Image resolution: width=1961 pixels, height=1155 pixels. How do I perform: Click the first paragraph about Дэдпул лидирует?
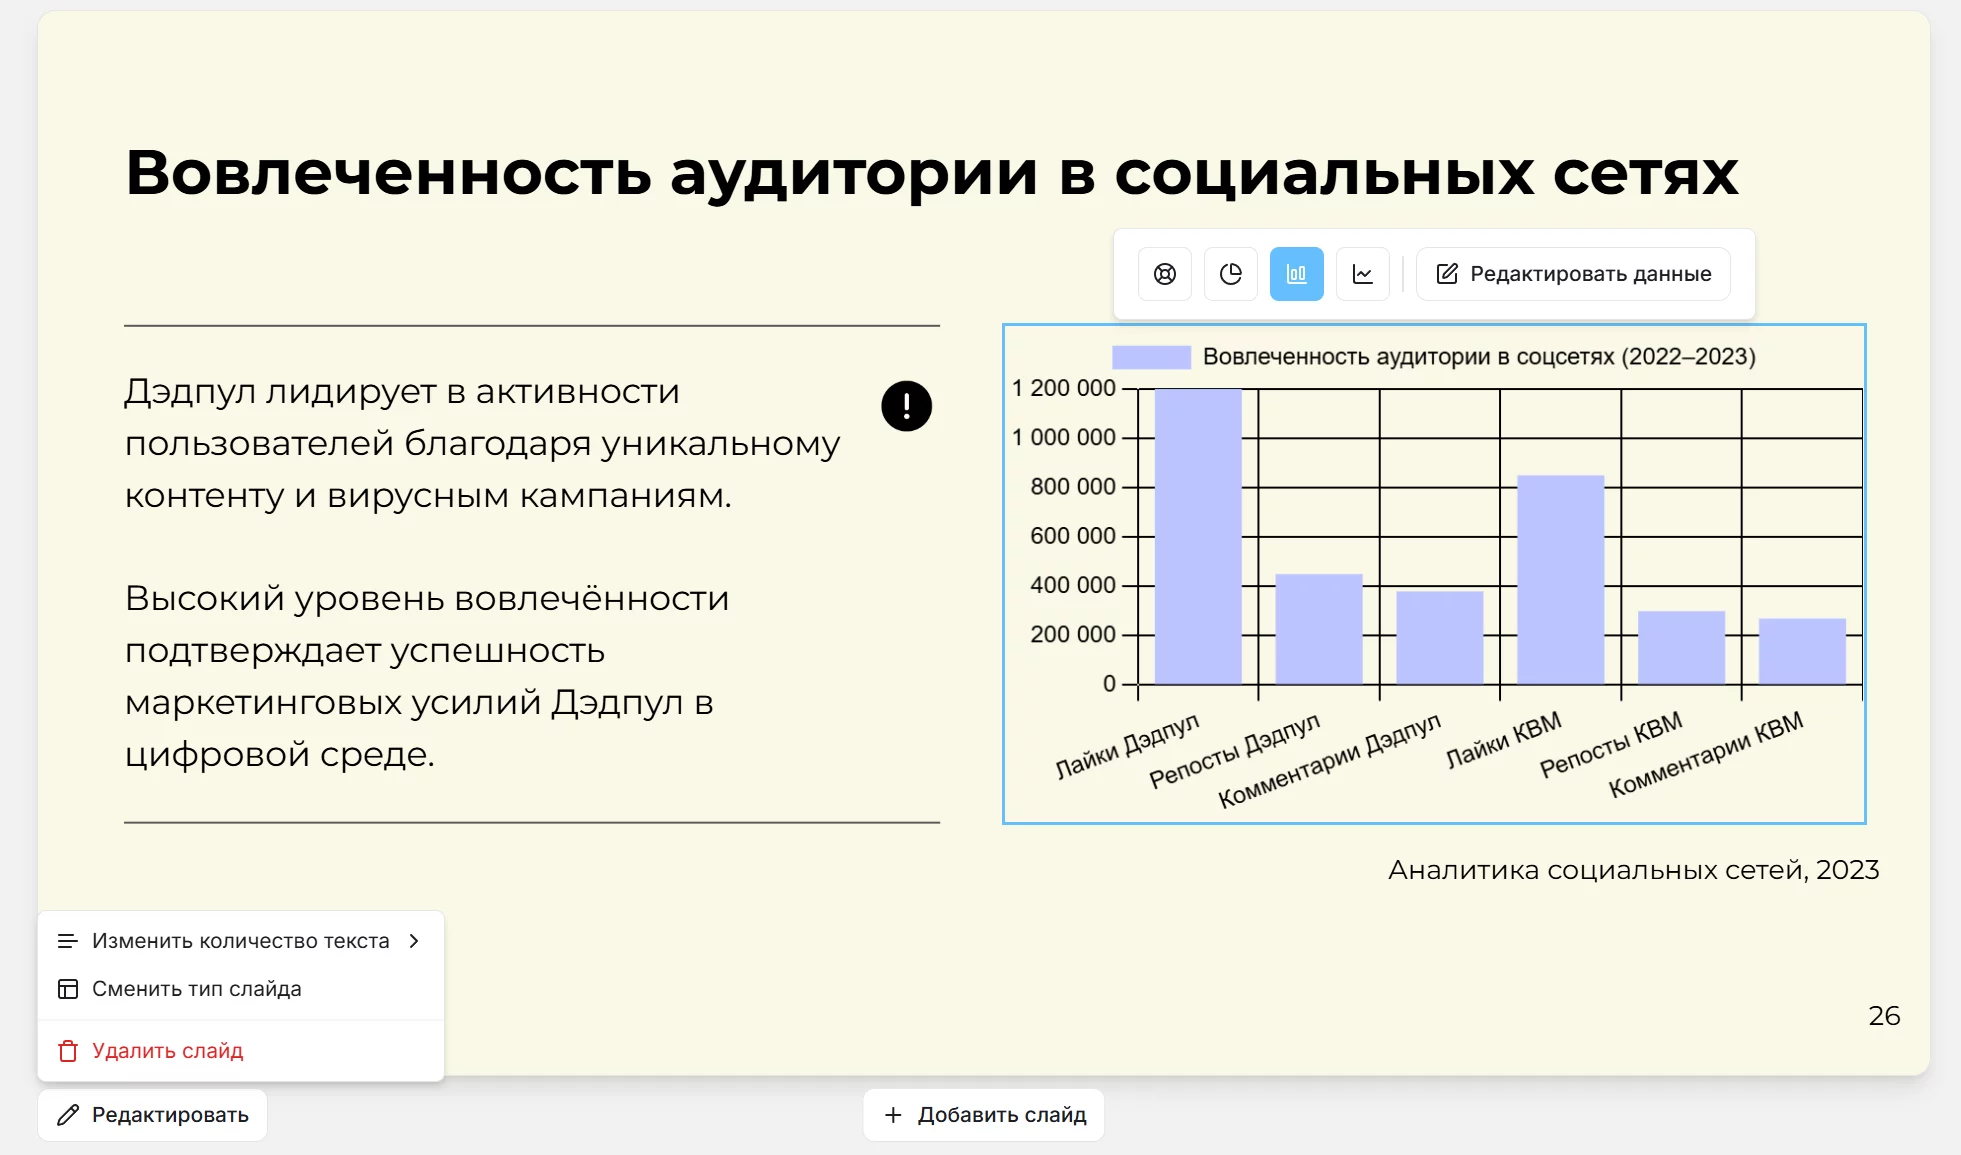click(x=482, y=443)
